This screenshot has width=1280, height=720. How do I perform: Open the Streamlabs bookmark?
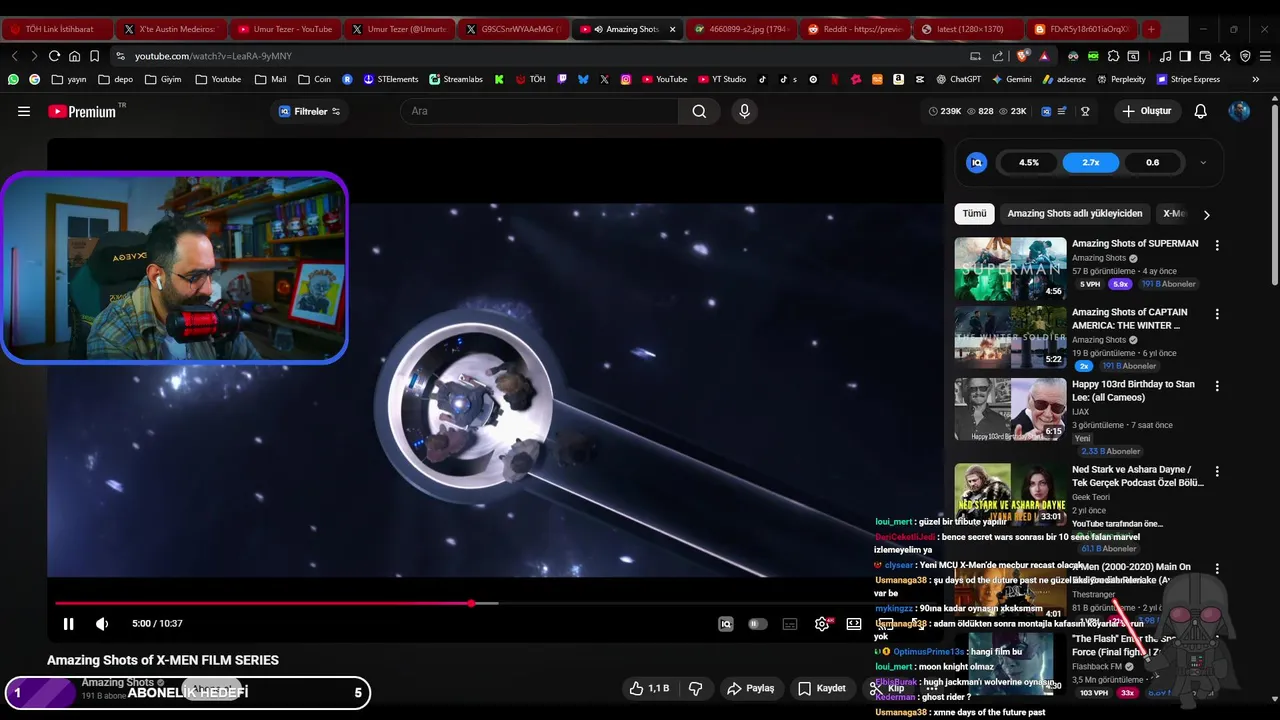click(x=455, y=79)
